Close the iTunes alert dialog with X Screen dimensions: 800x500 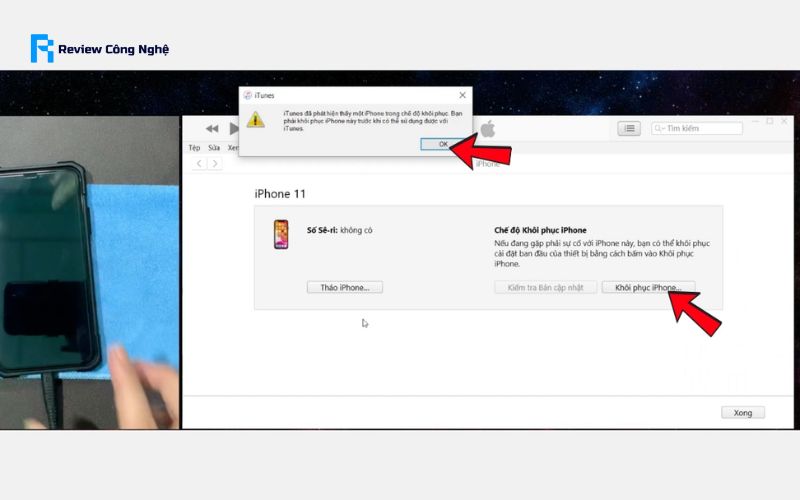point(462,95)
